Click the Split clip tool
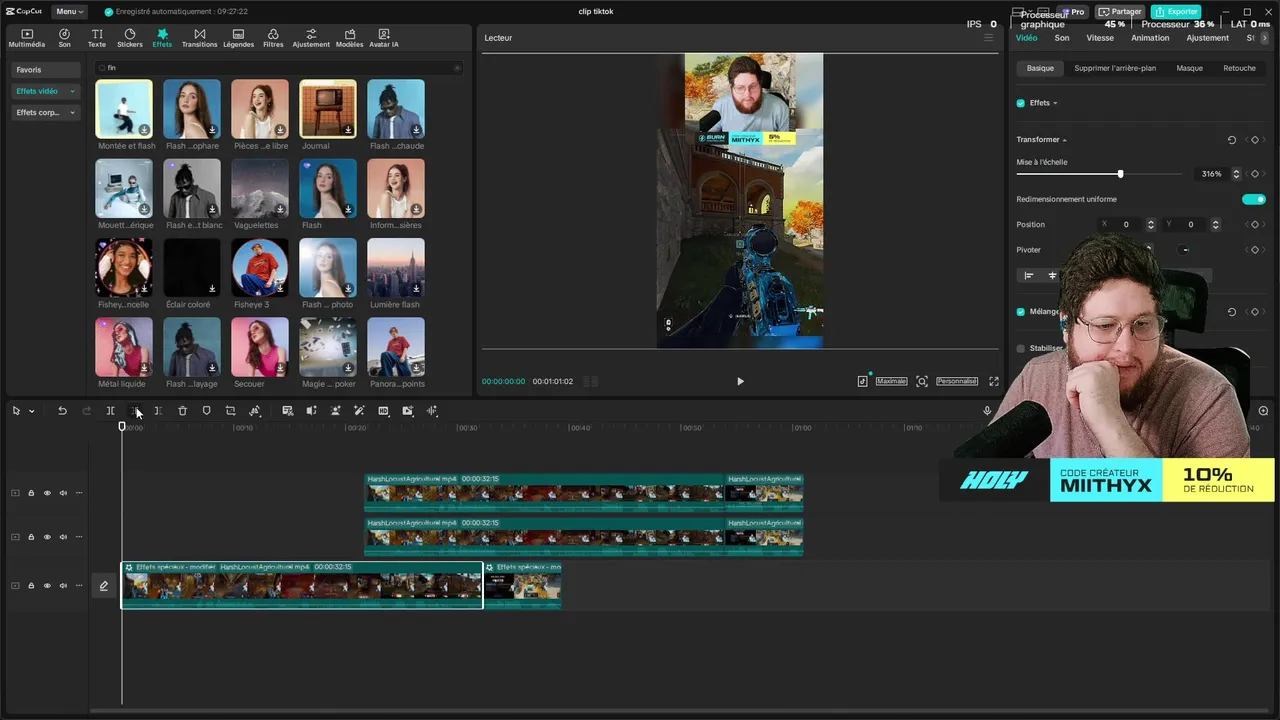Viewport: 1280px width, 720px height. [110, 411]
